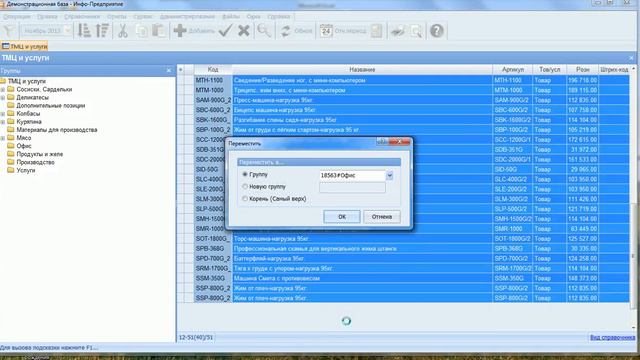
Task: Select the Производство folder
Action: coord(36,162)
